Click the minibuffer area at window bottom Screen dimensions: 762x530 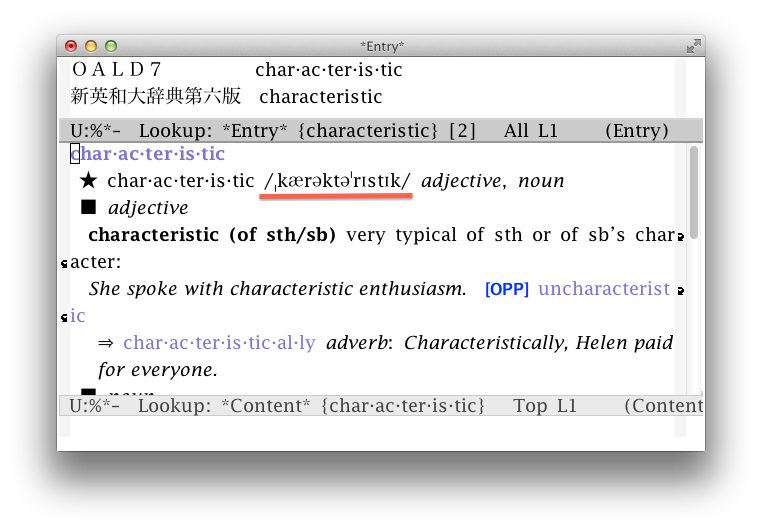(x=372, y=427)
